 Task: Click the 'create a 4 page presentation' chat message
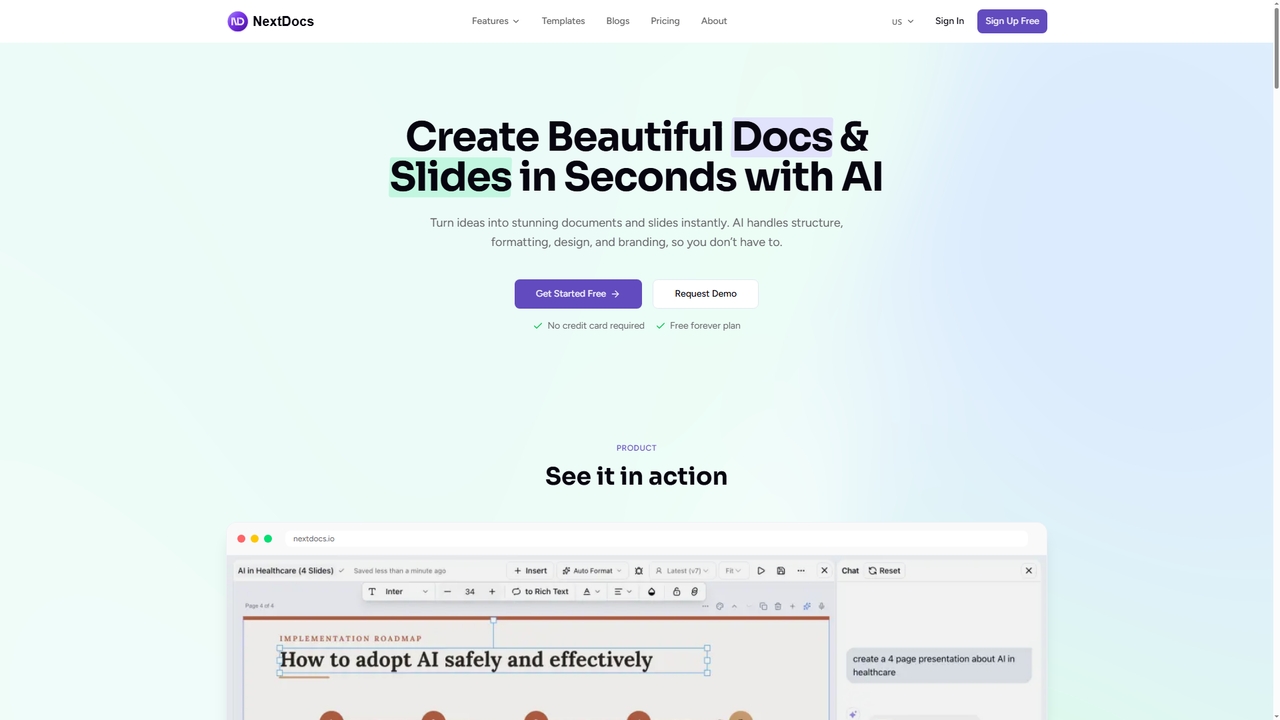coord(939,666)
